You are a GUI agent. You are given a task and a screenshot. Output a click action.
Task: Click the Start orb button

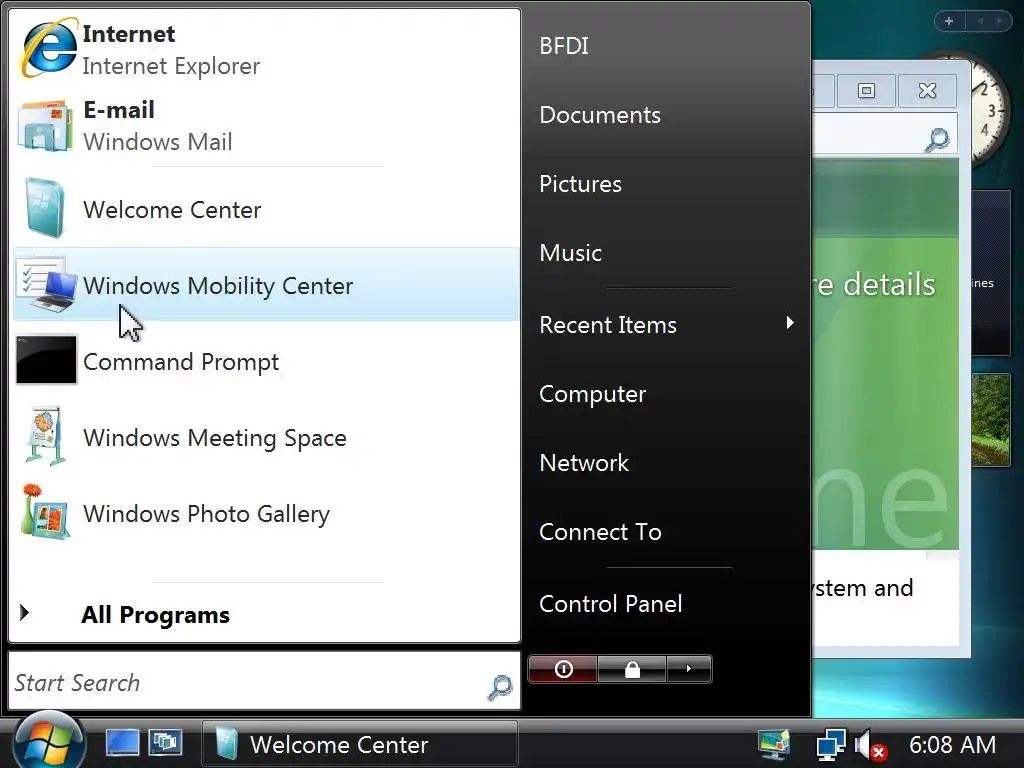[48, 741]
